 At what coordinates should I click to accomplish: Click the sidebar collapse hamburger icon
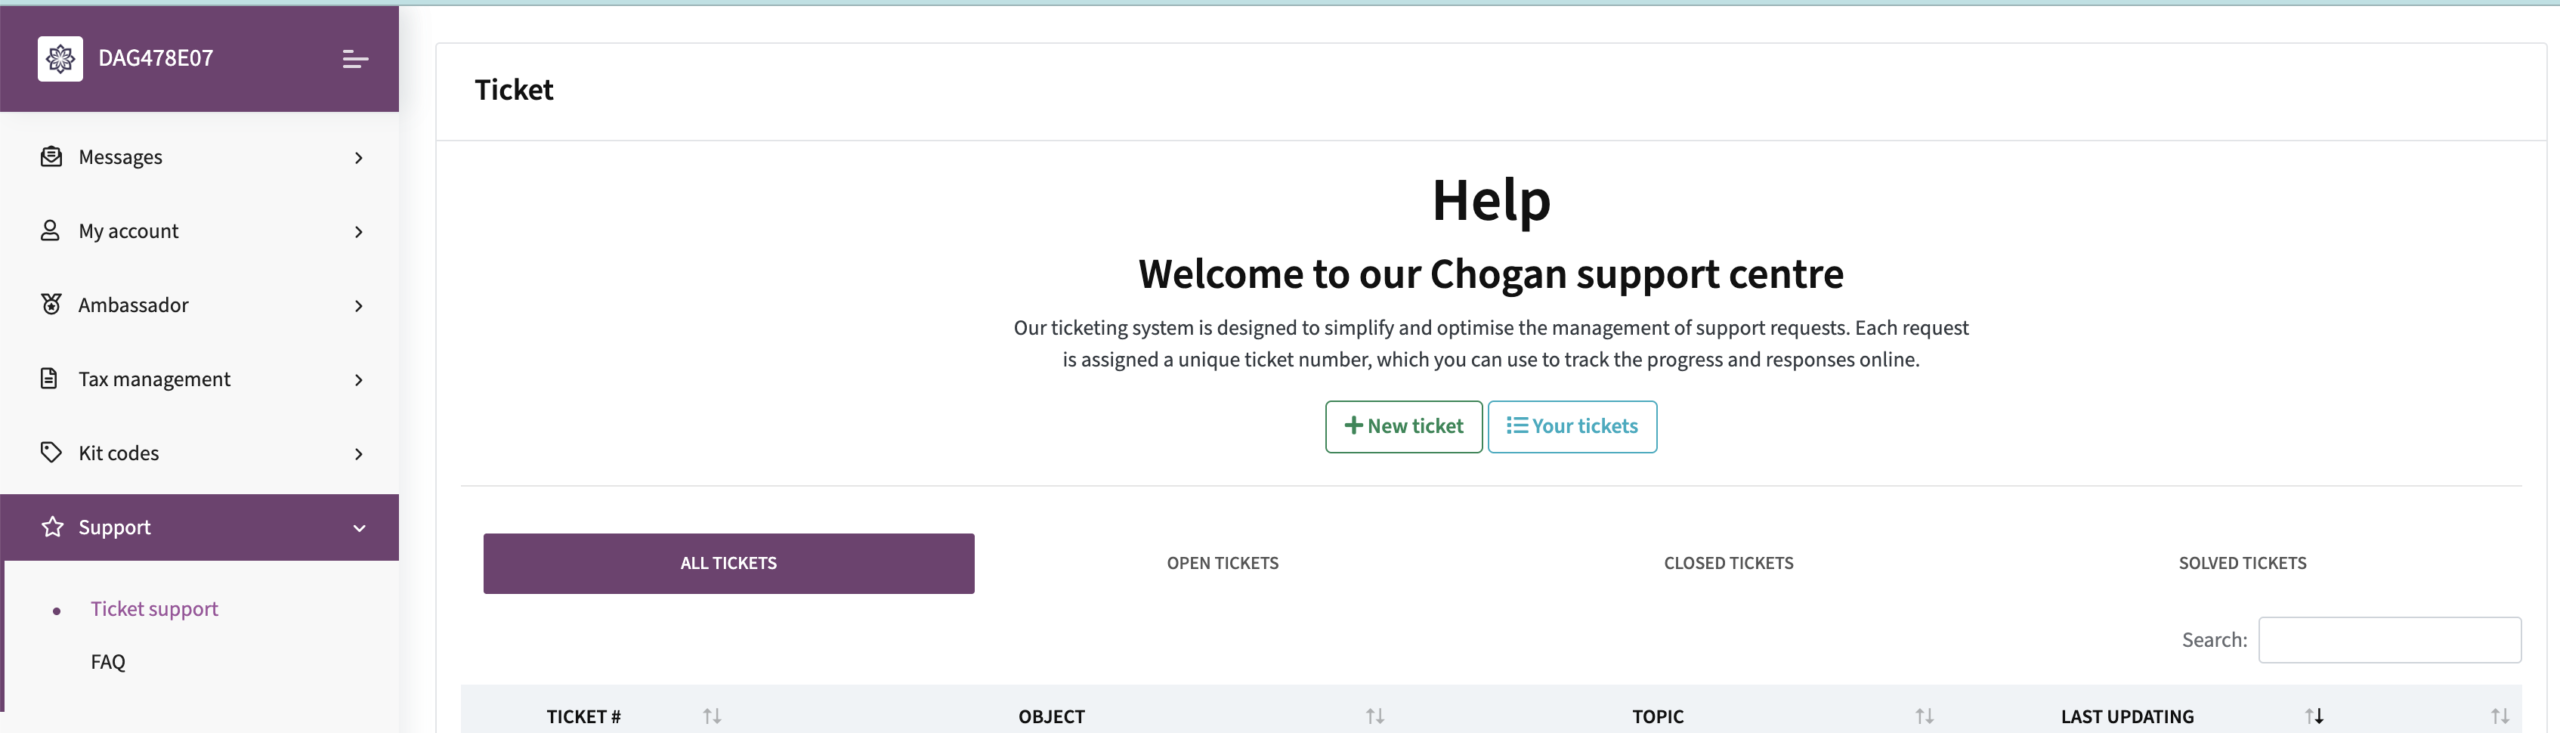coord(356,59)
